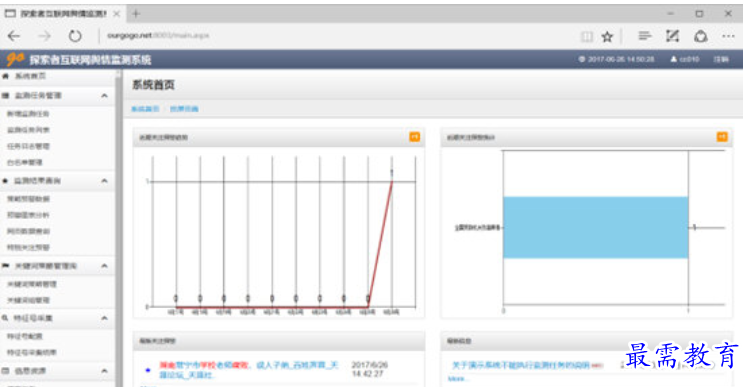Click the share icon in browser toolbar
Viewport: 747px width, 387px height.
point(700,36)
